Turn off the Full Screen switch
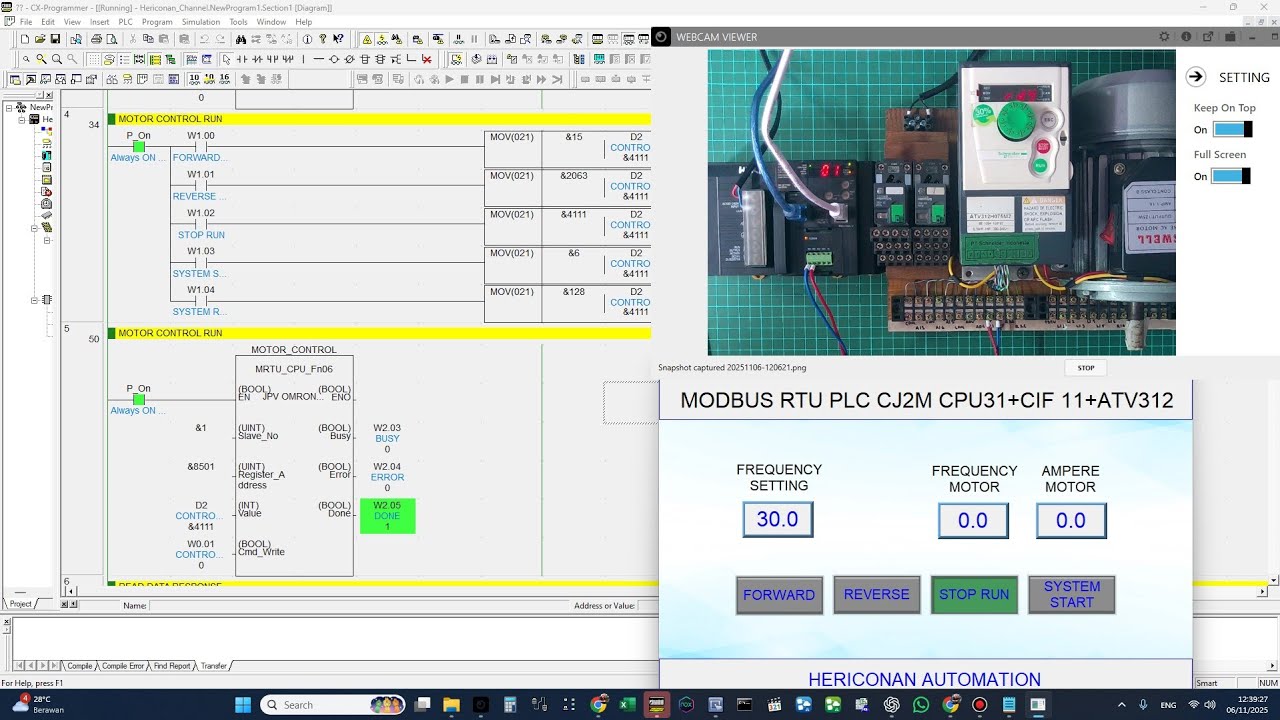1280x720 pixels. tap(1232, 176)
